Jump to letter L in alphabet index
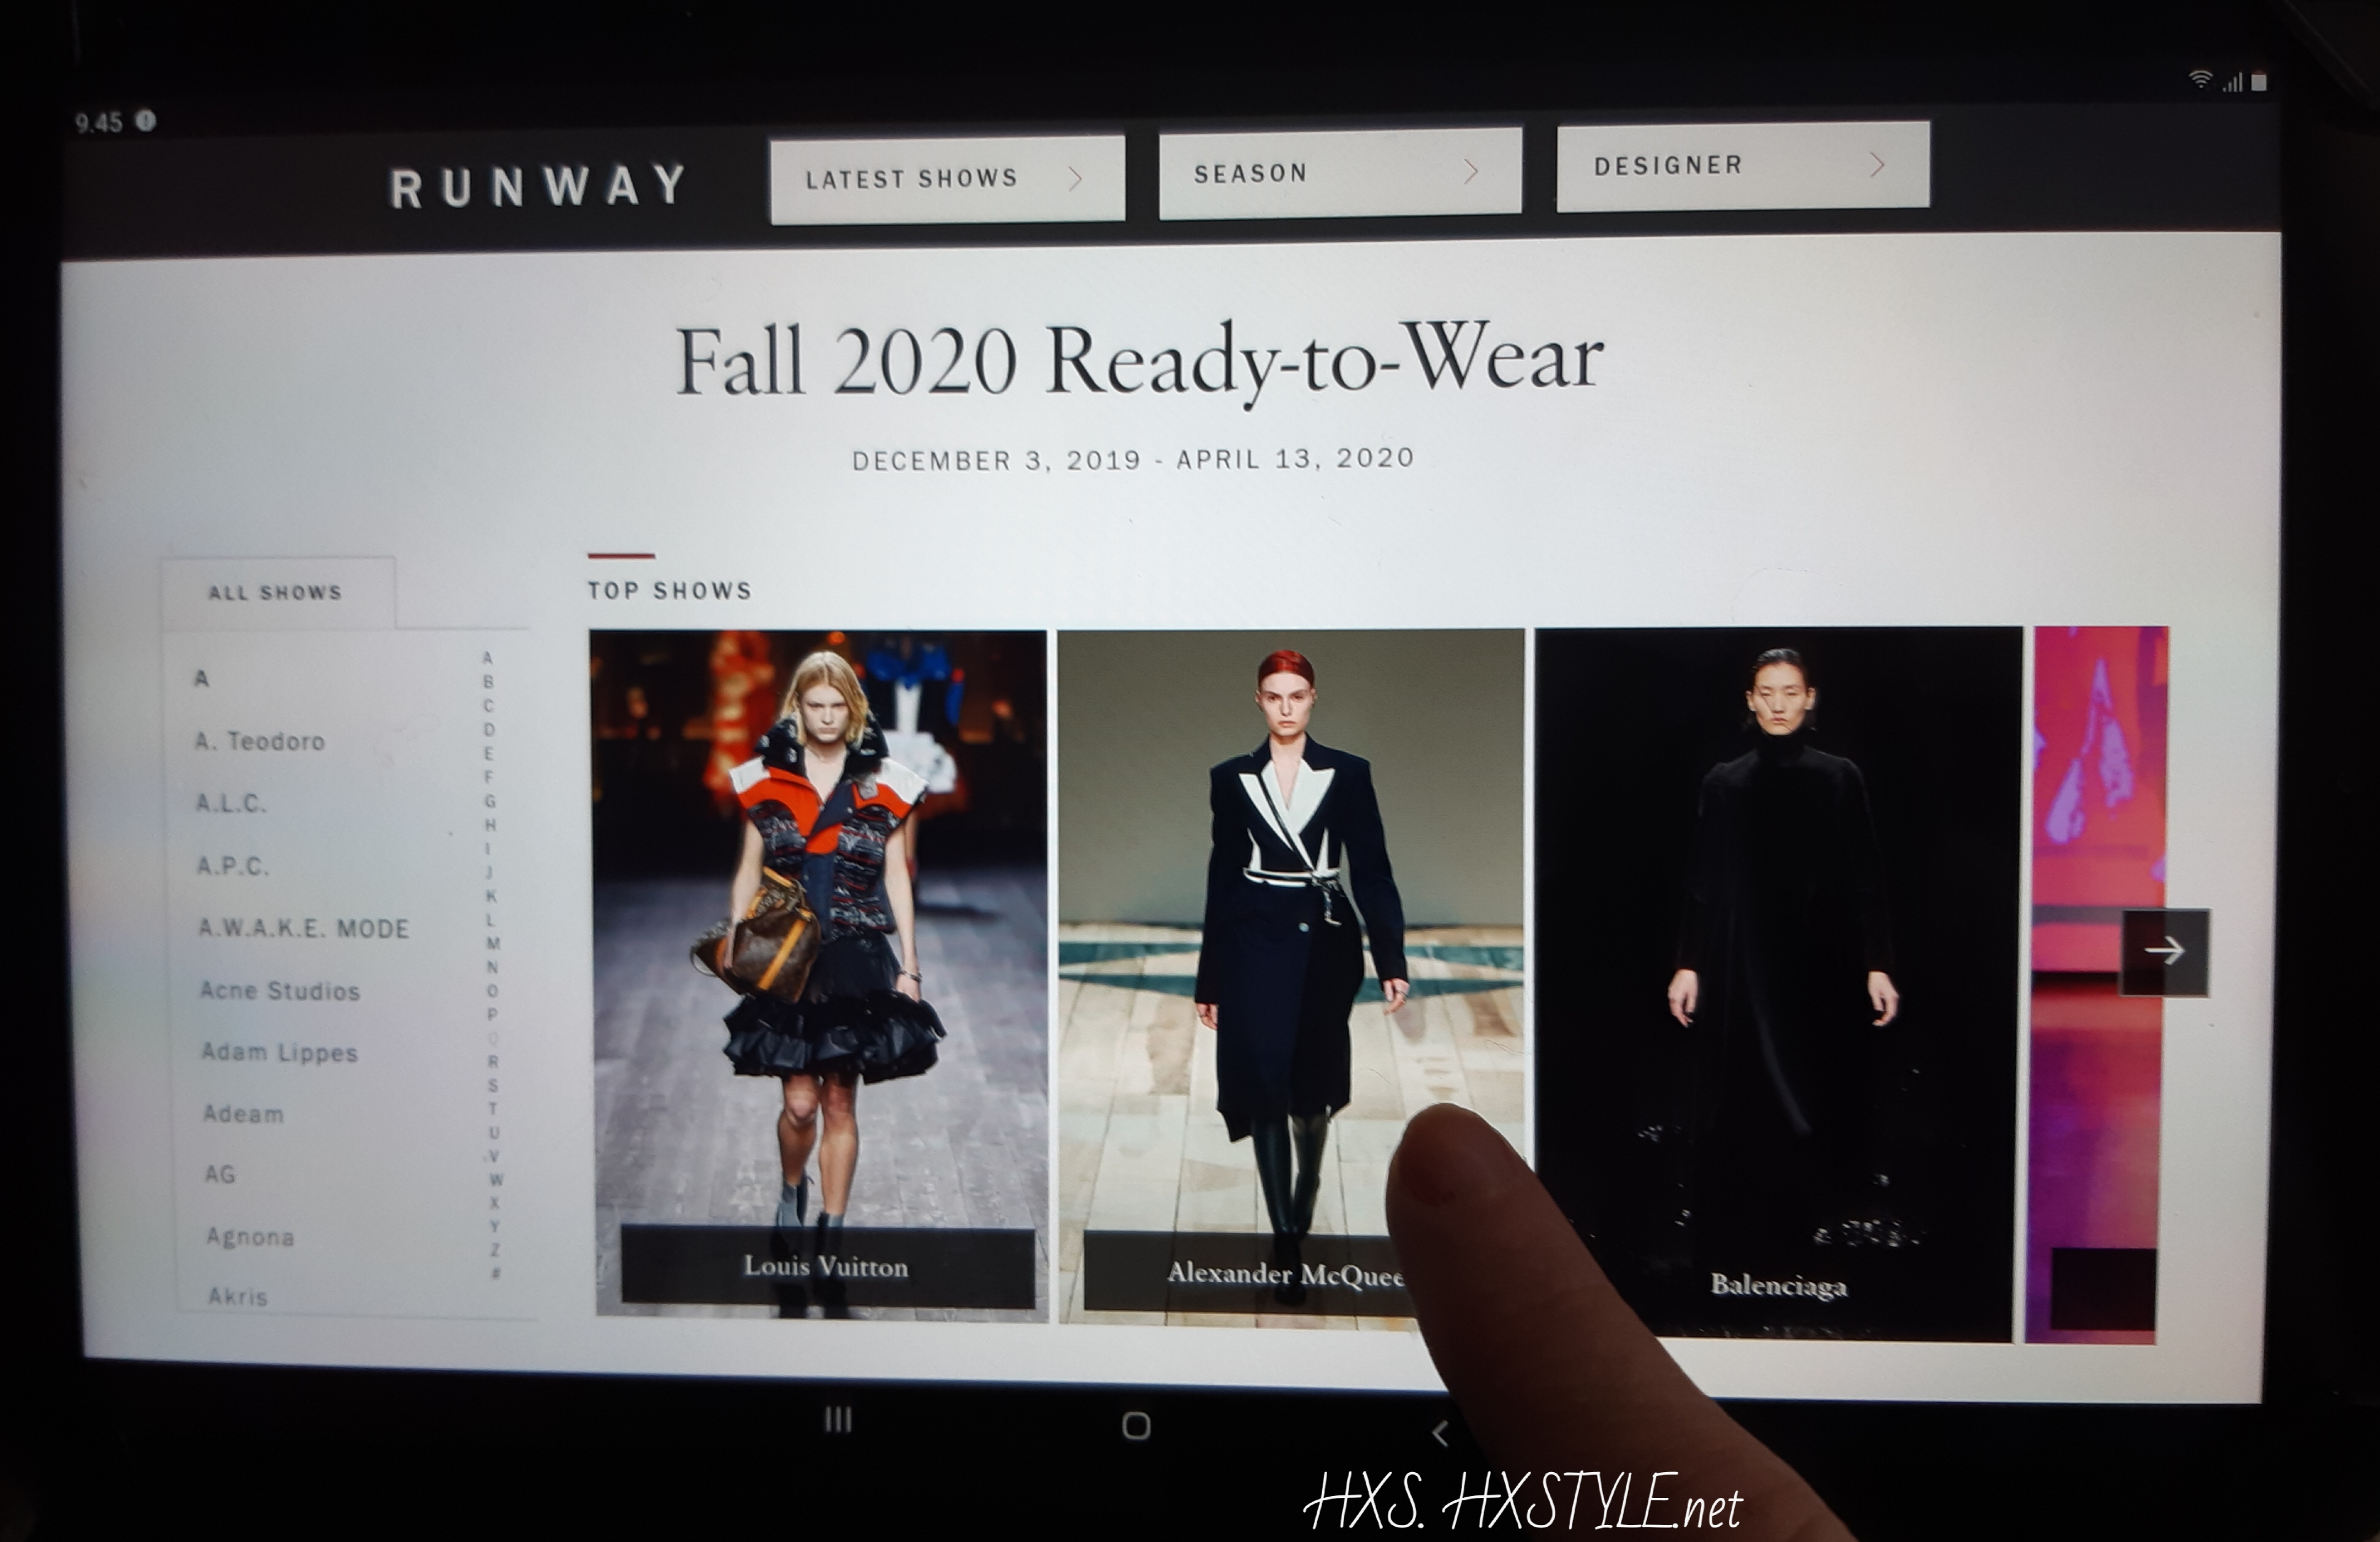Viewport: 2380px width, 1542px height. pyautogui.click(x=491, y=920)
